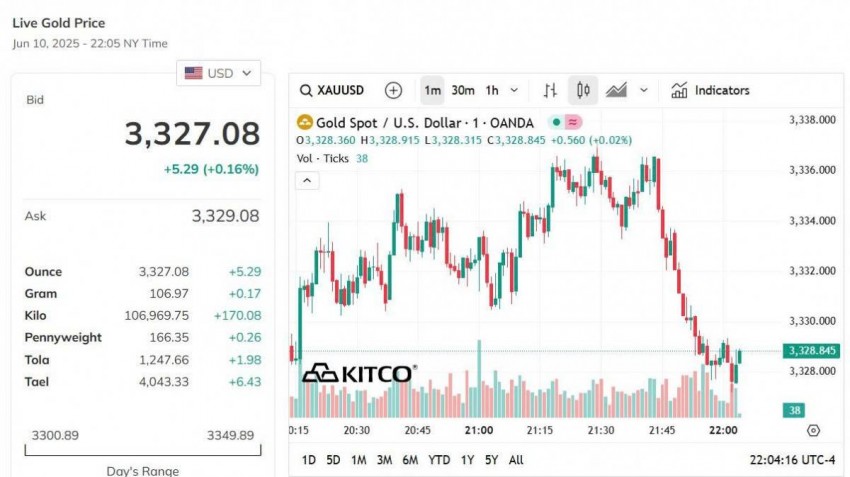850x477 pixels.
Task: Click the Kitco logo on the chart
Action: (x=358, y=373)
